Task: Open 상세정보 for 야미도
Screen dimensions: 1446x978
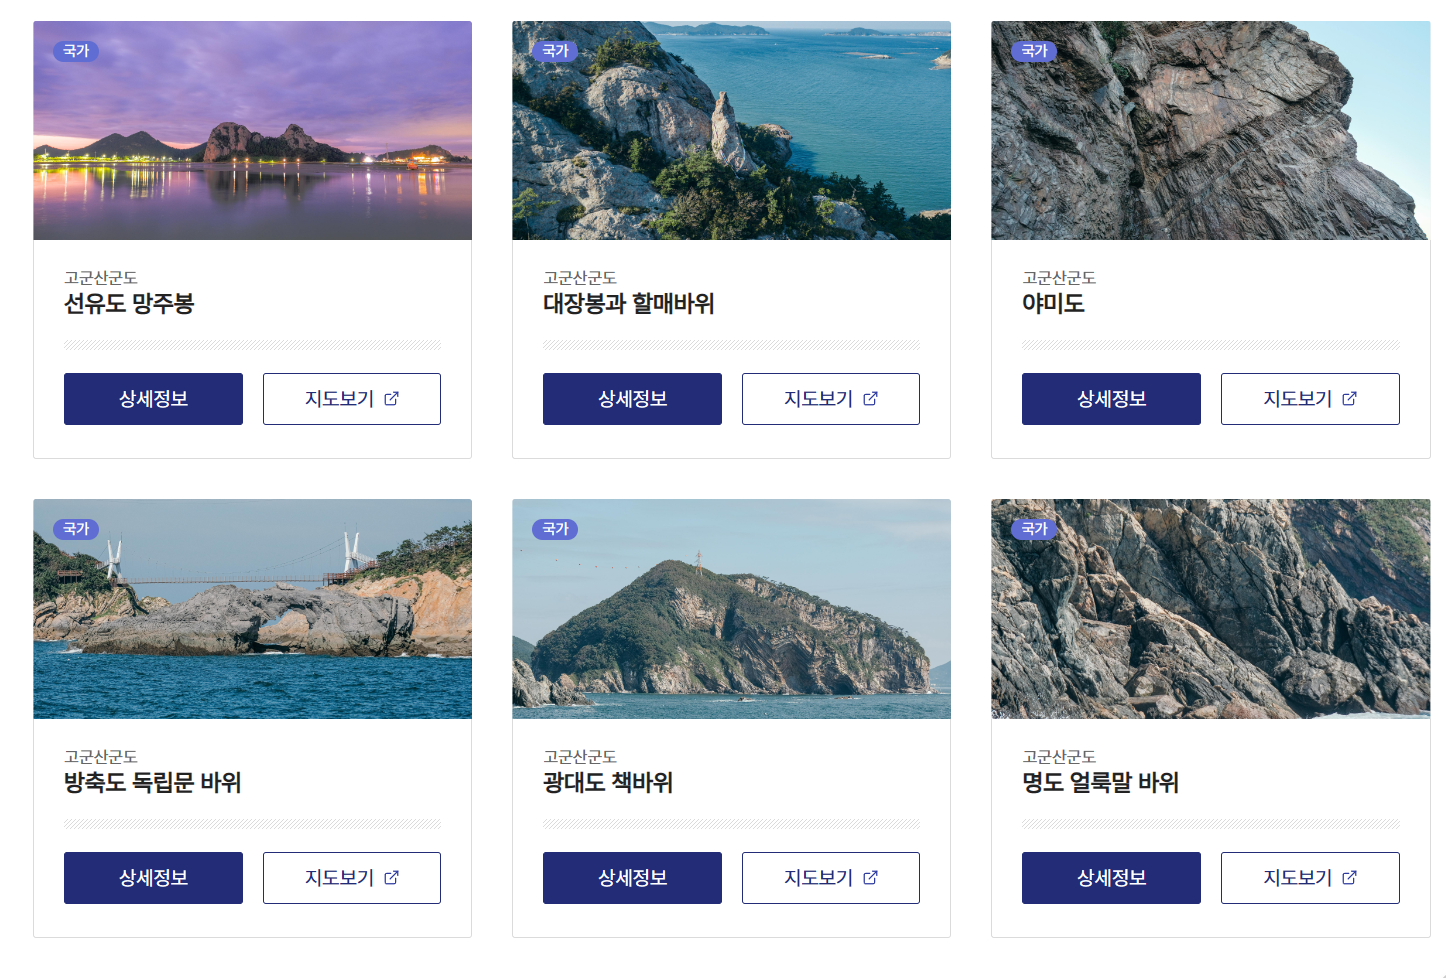Action: pos(1111,399)
